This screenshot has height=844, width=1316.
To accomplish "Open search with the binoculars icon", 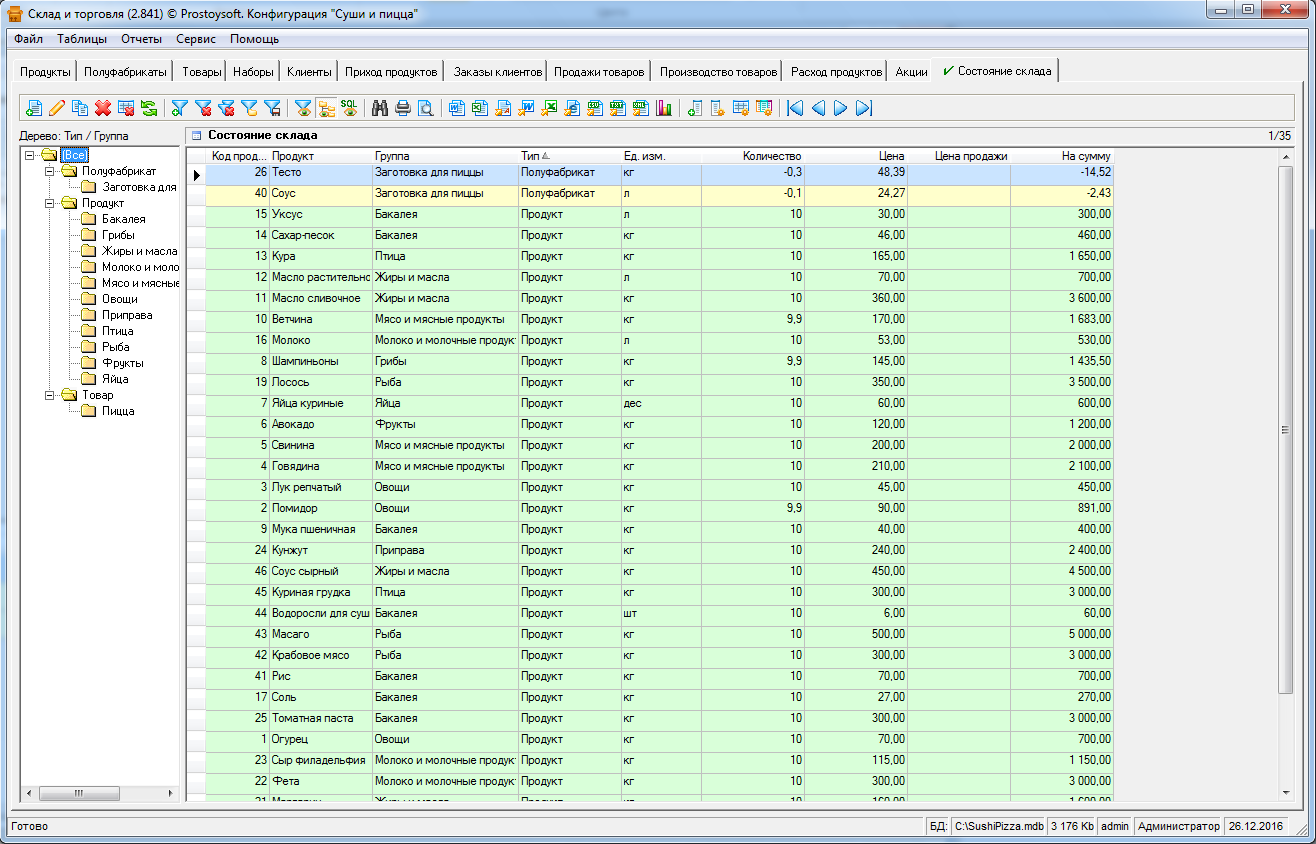I will click(x=380, y=108).
